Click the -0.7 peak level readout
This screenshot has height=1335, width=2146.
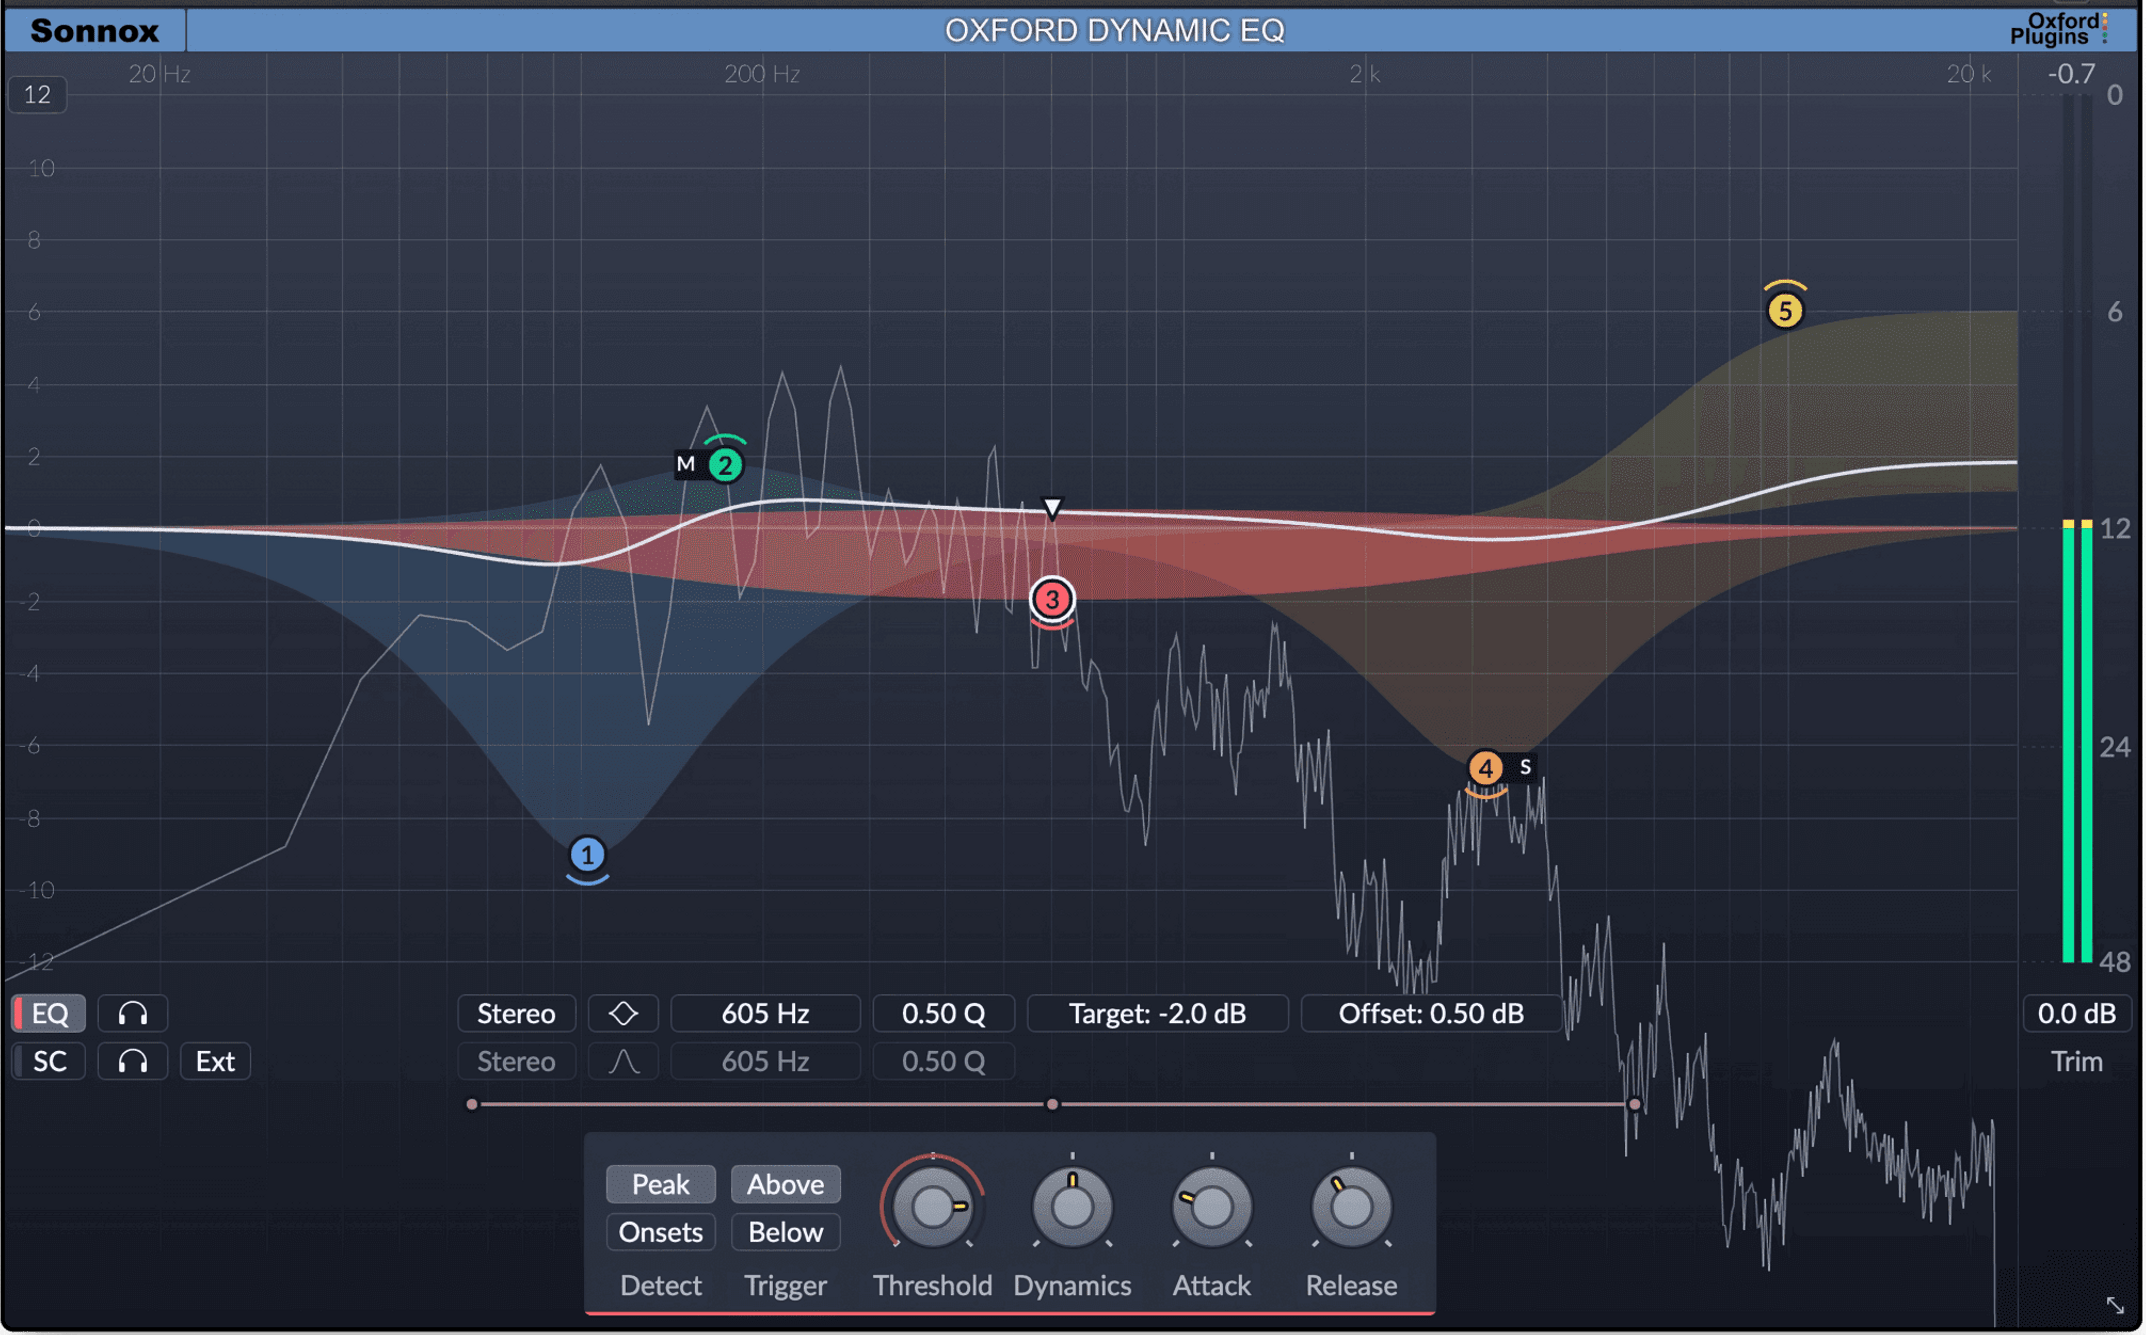tap(2071, 74)
